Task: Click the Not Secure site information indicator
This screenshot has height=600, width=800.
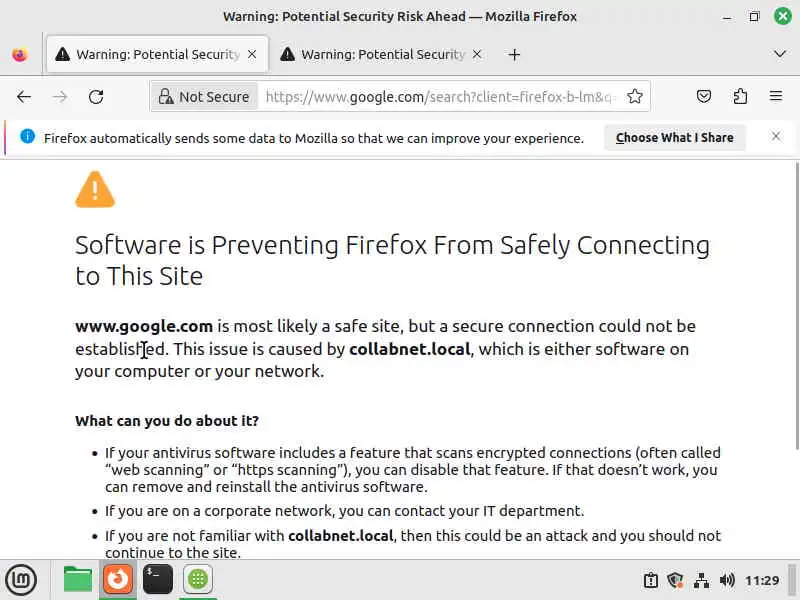Action: pos(204,97)
